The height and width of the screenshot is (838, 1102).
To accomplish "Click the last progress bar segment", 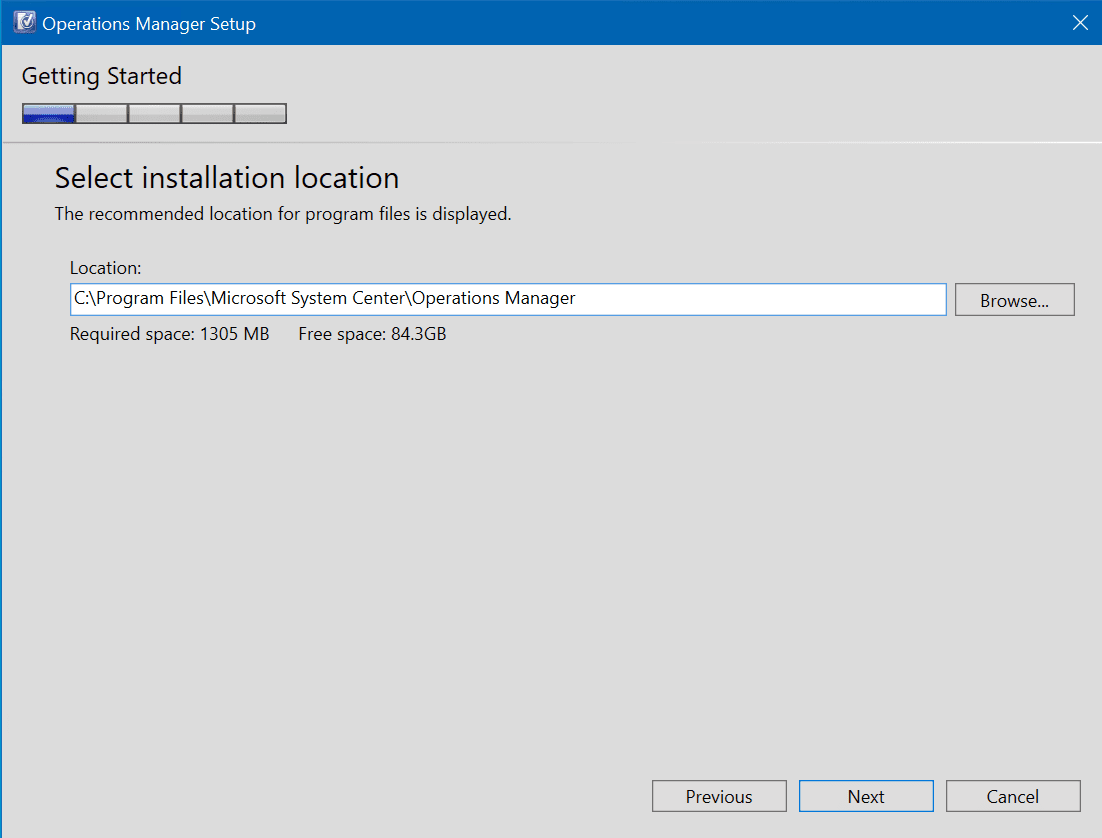I will point(260,112).
